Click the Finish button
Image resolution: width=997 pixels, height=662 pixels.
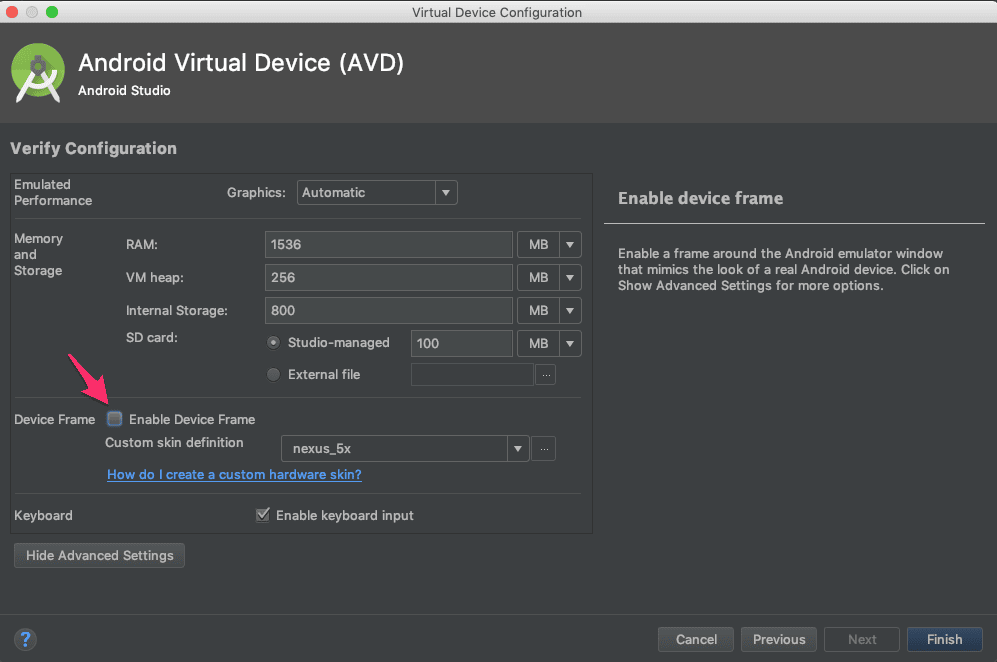(944, 639)
